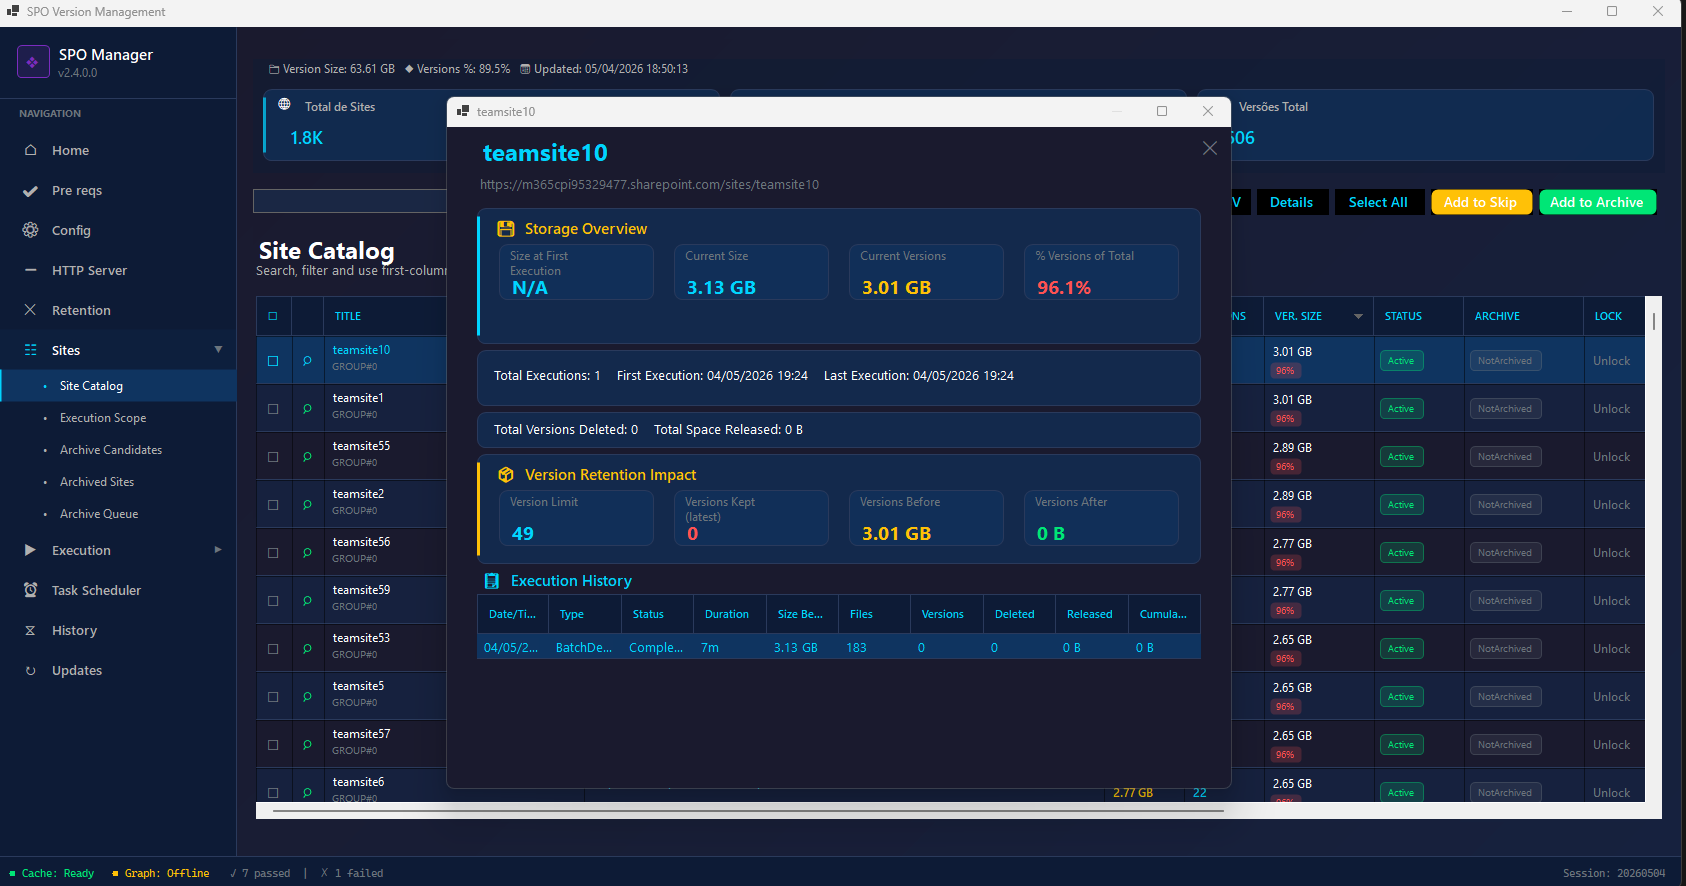Click the Select All button
Screen dimensions: 1686x886
pos(1378,202)
